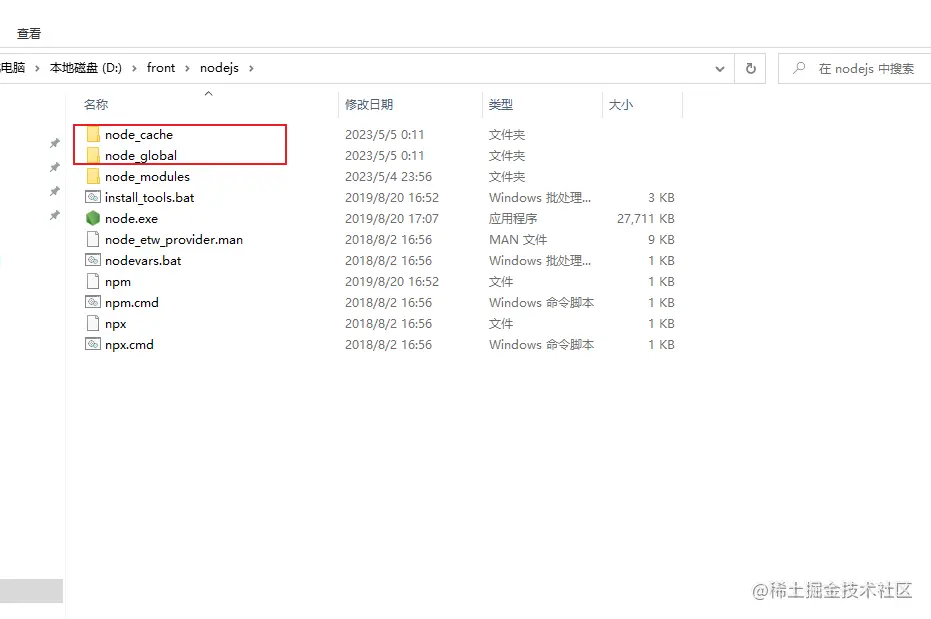Expand the chevron before 本地磁盘 (D:)

click(37, 68)
